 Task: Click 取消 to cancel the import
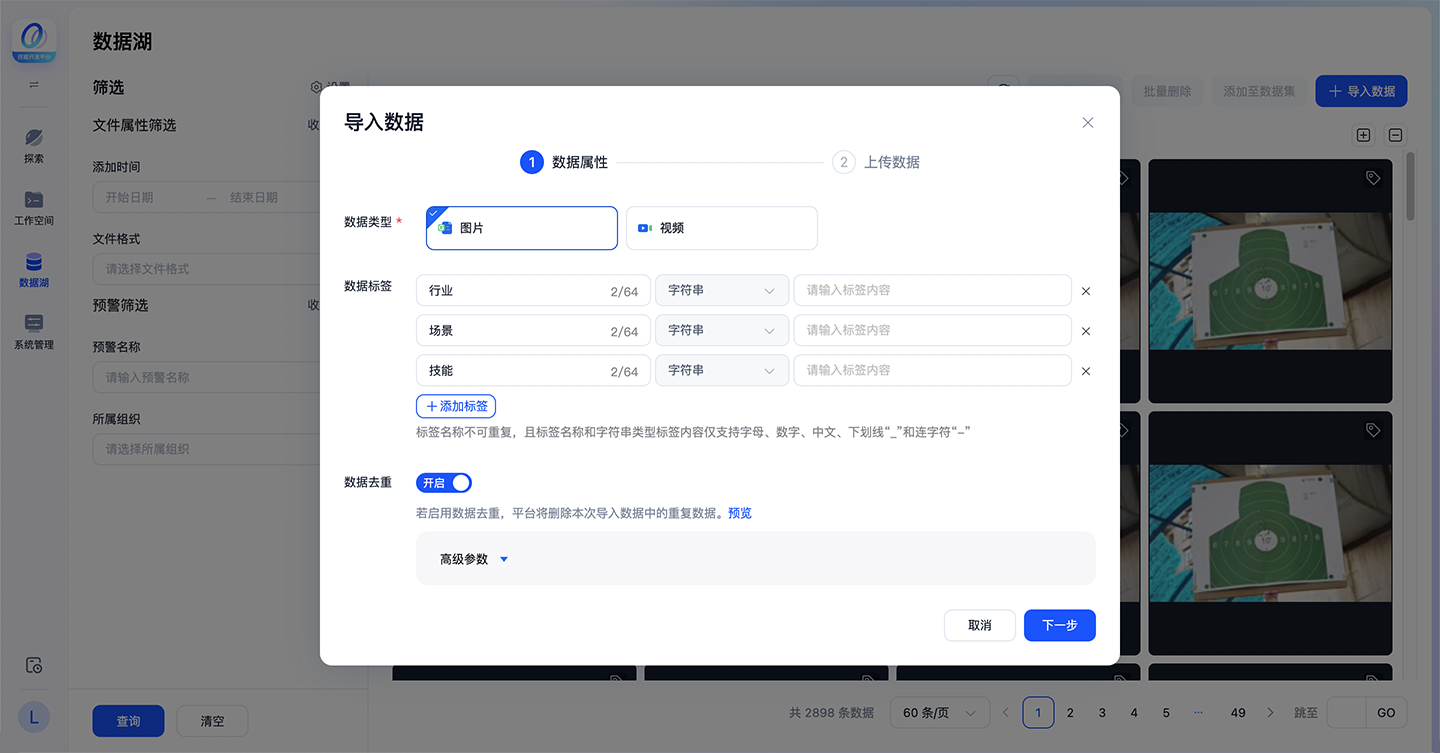pos(980,625)
